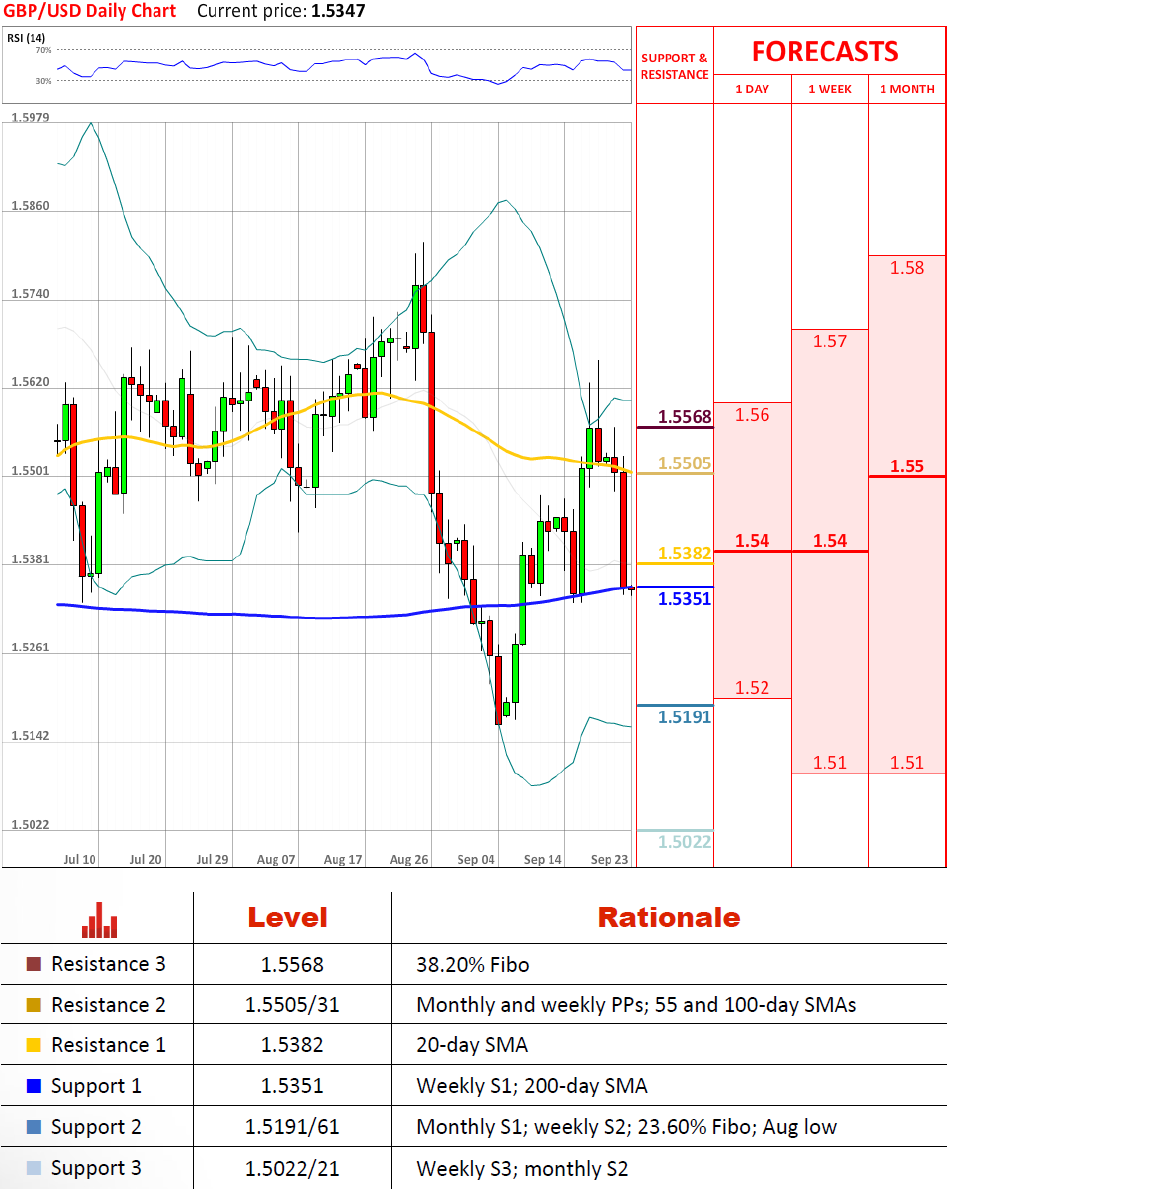Click the 1.5381 price axis label
This screenshot has height=1189, width=1152.
point(30,559)
